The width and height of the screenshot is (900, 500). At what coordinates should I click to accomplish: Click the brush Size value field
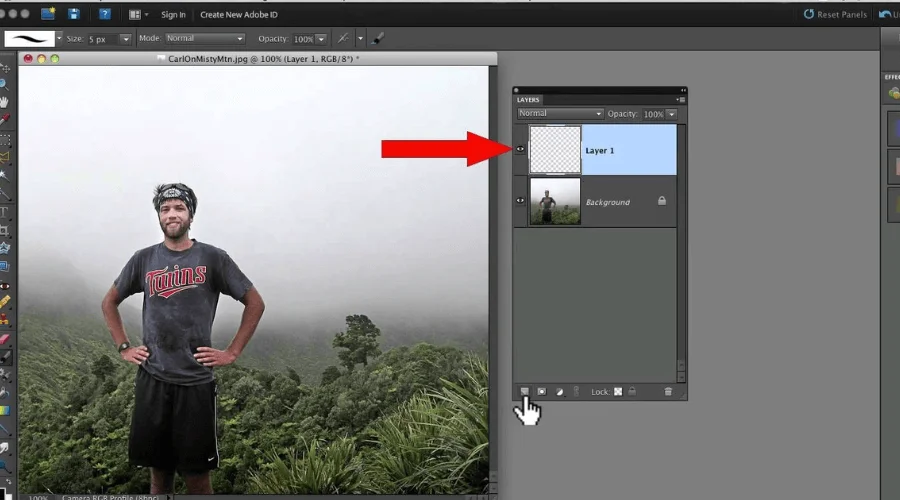coord(103,39)
